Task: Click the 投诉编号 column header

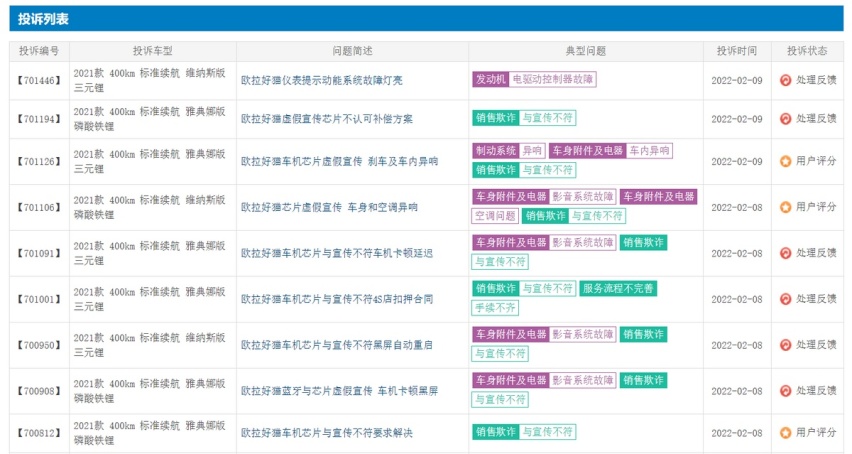Action: 39,51
